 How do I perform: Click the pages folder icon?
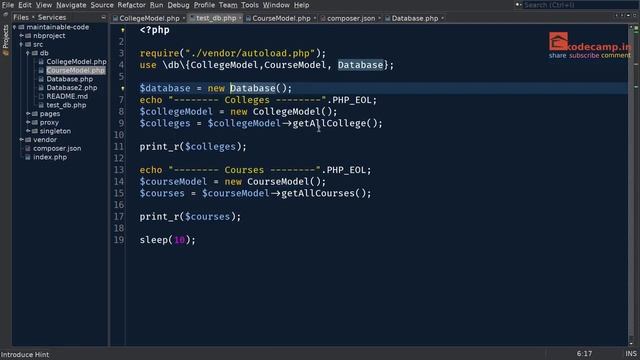(35, 114)
